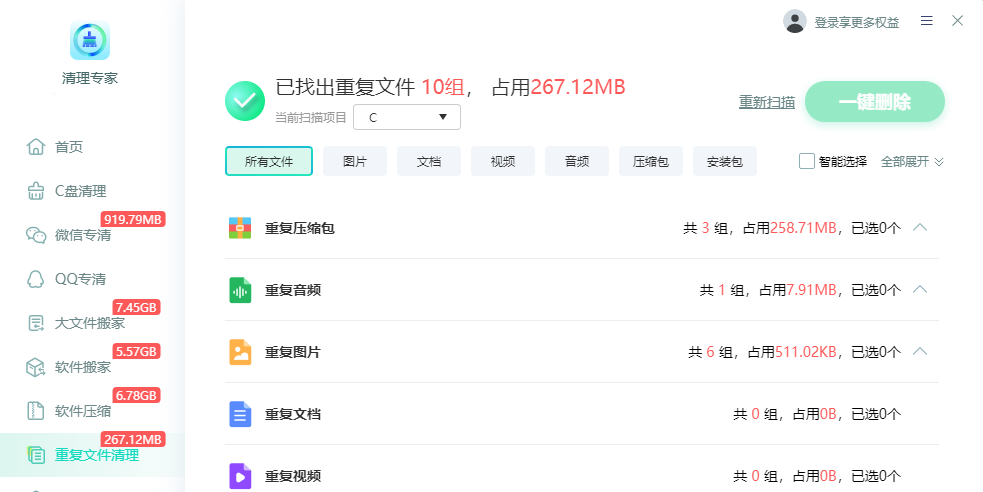The width and height of the screenshot is (983, 492).
Task: Switch to the 图片 filter tab
Action: coord(355,161)
